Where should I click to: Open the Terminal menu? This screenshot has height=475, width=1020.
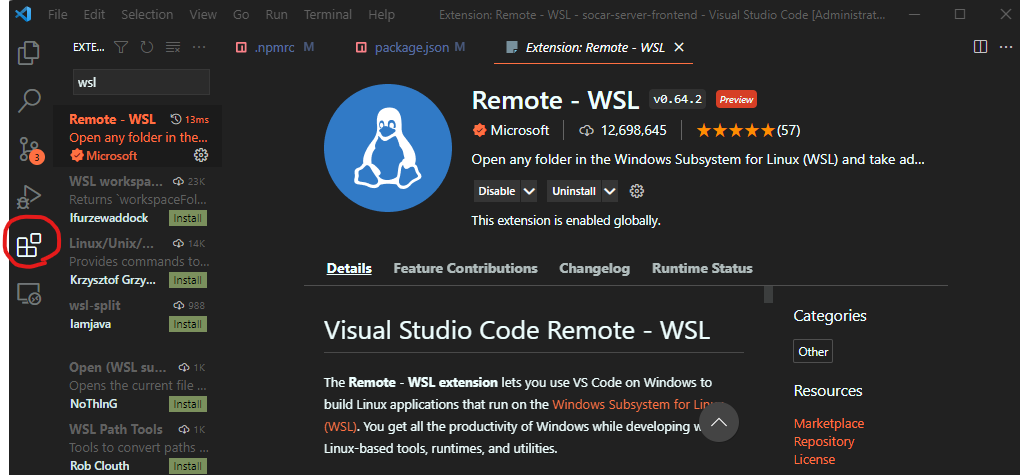point(328,14)
